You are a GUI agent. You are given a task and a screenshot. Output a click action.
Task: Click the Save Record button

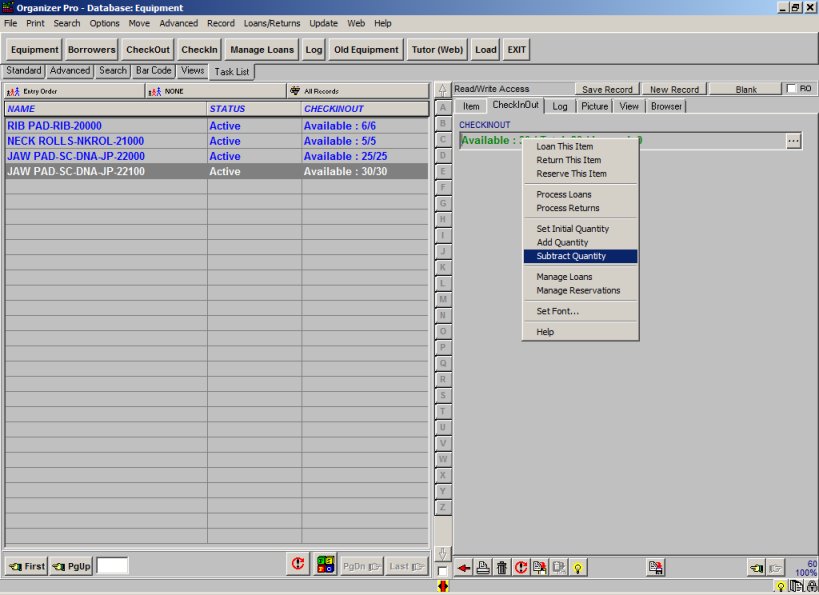click(x=606, y=89)
